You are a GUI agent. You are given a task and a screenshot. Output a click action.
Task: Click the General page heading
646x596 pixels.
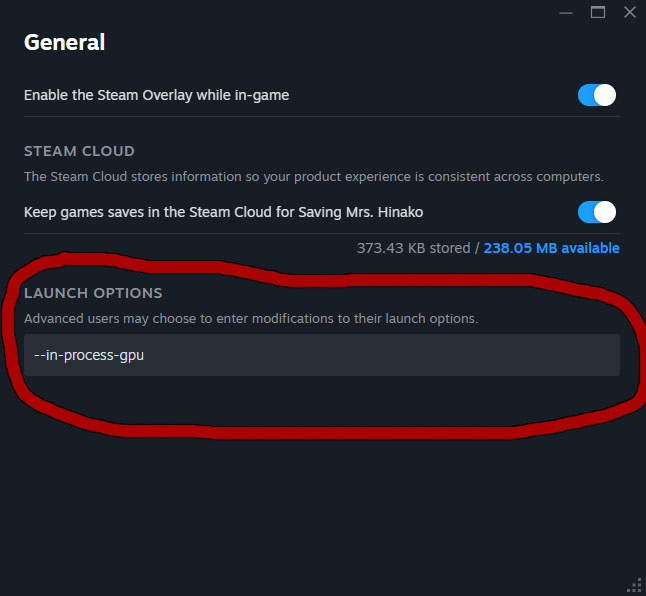pos(64,42)
